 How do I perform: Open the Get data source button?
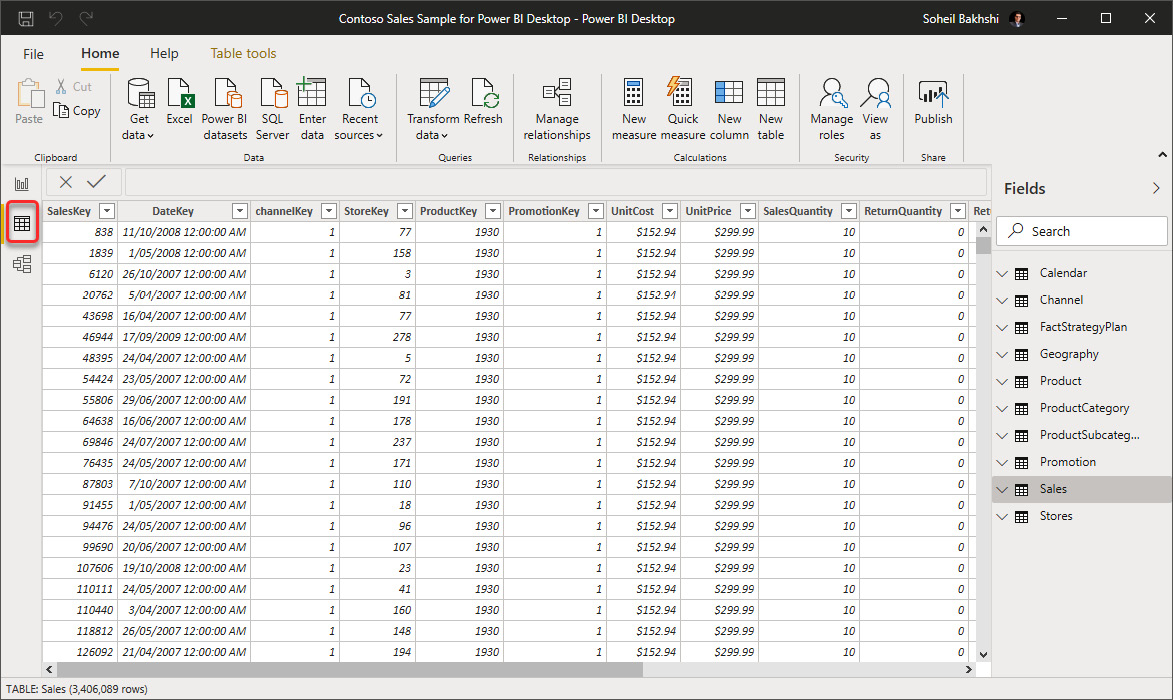coord(139,109)
